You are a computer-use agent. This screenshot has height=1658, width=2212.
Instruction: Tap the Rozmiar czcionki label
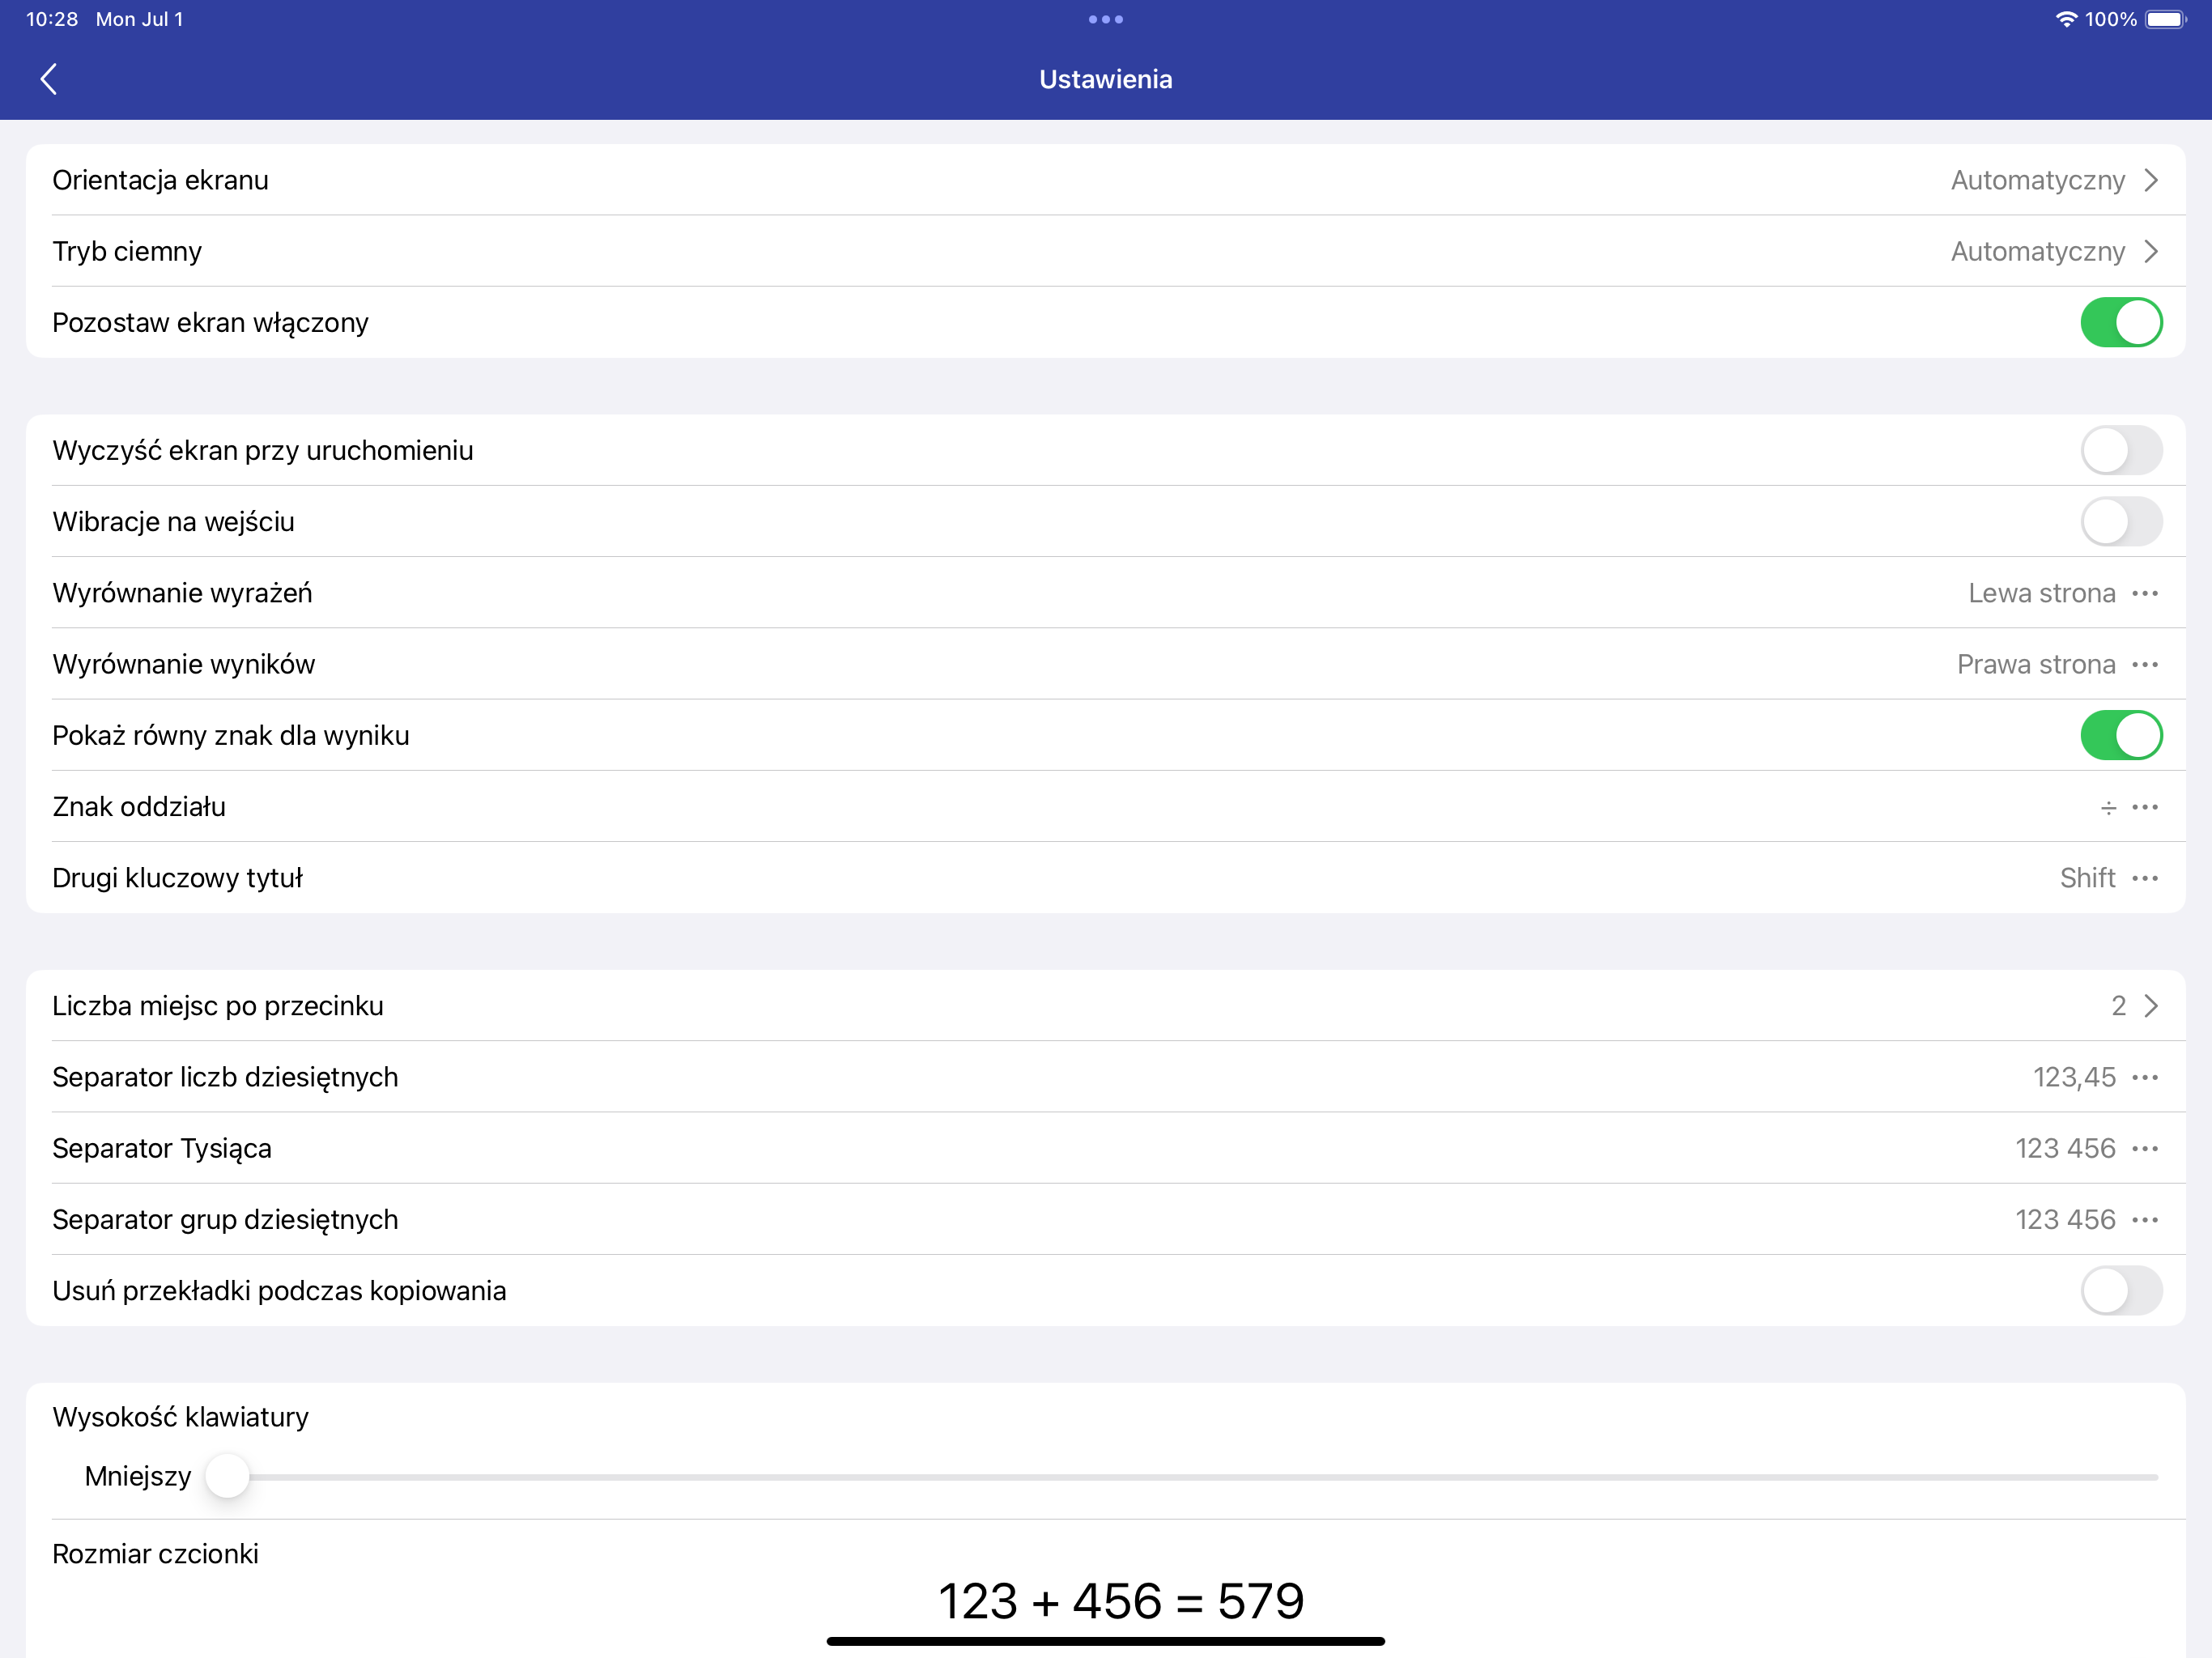pyautogui.click(x=155, y=1554)
